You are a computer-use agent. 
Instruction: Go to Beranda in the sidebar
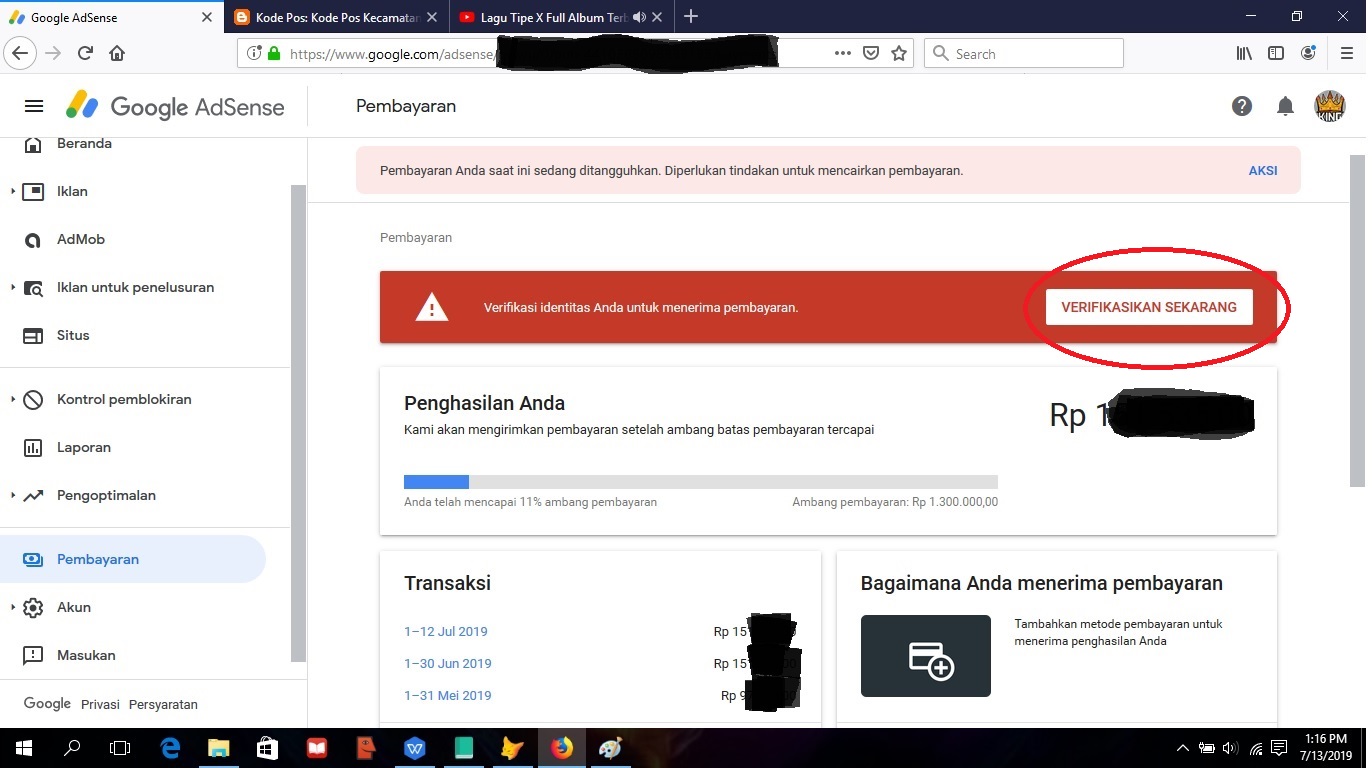click(x=84, y=144)
